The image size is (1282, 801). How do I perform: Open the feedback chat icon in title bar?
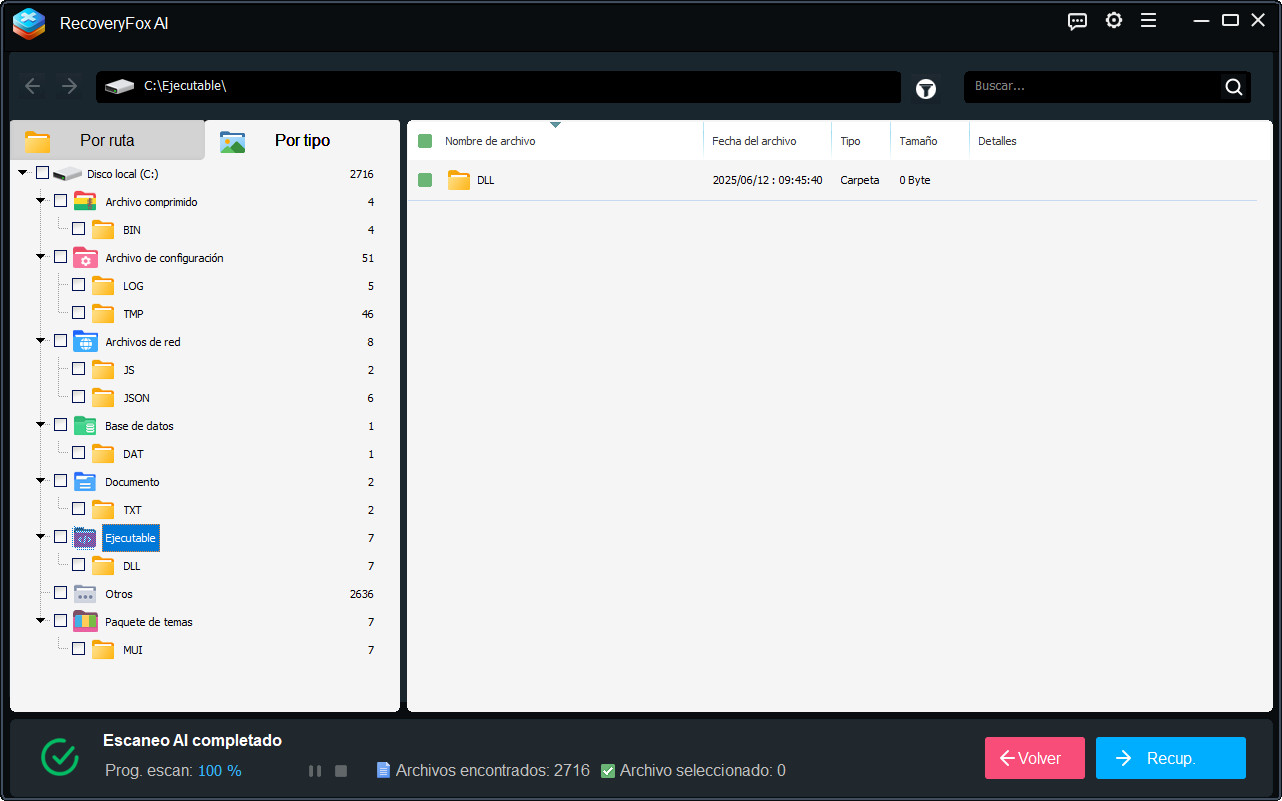(x=1077, y=20)
